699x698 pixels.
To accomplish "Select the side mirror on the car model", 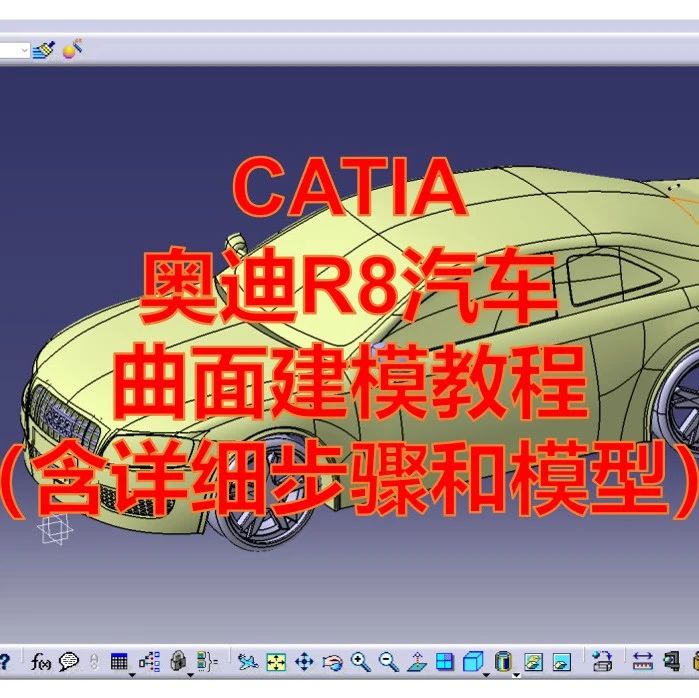I will pyautogui.click(x=236, y=244).
